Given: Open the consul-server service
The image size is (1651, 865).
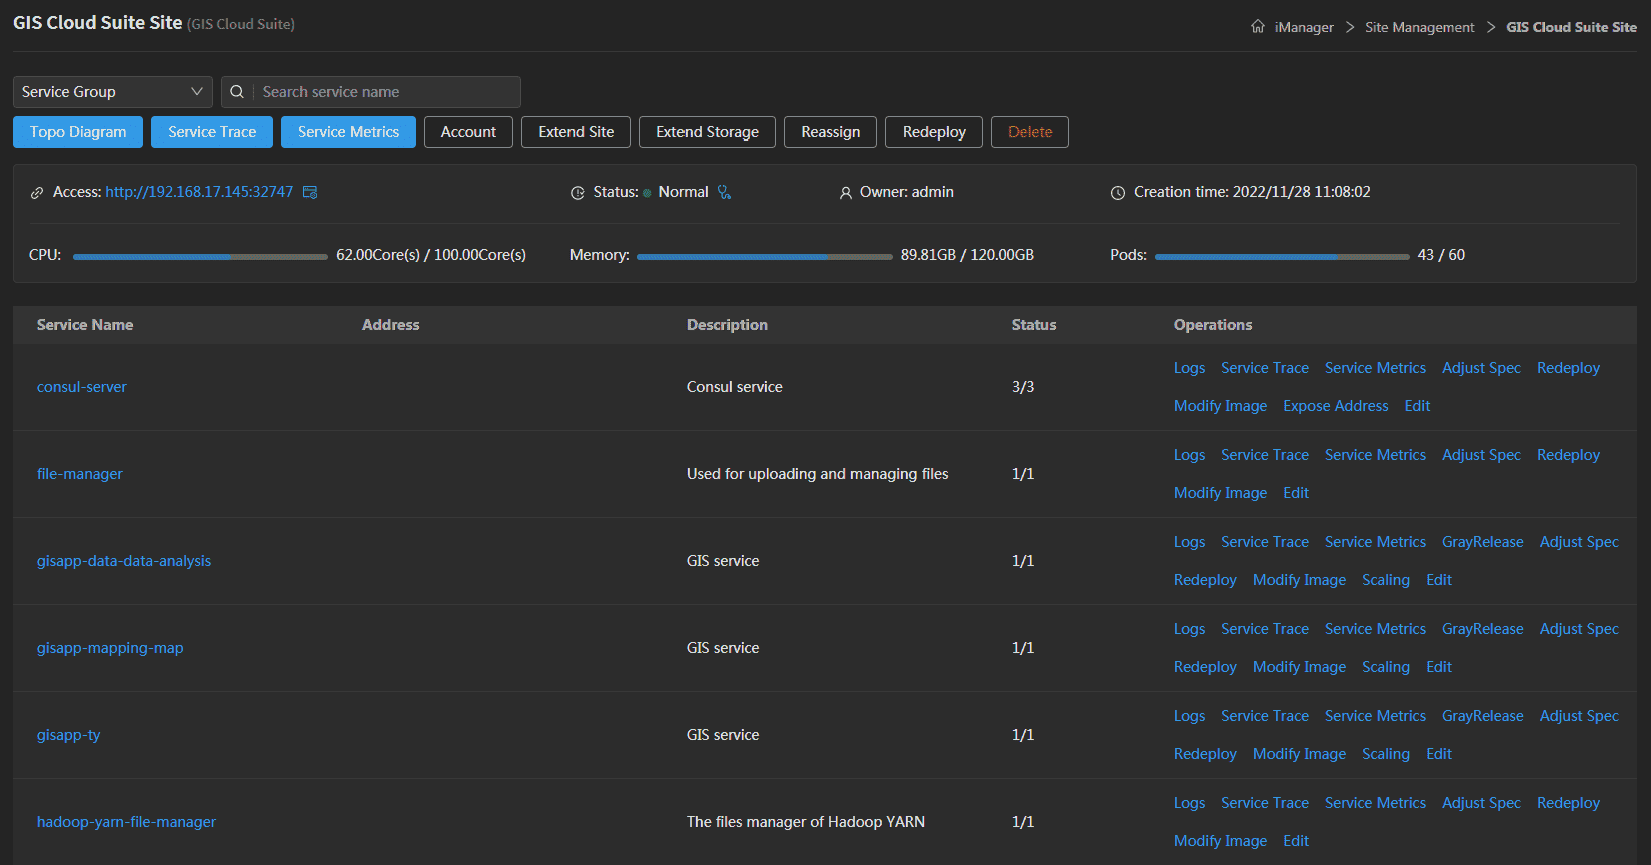Looking at the screenshot, I should (x=82, y=387).
